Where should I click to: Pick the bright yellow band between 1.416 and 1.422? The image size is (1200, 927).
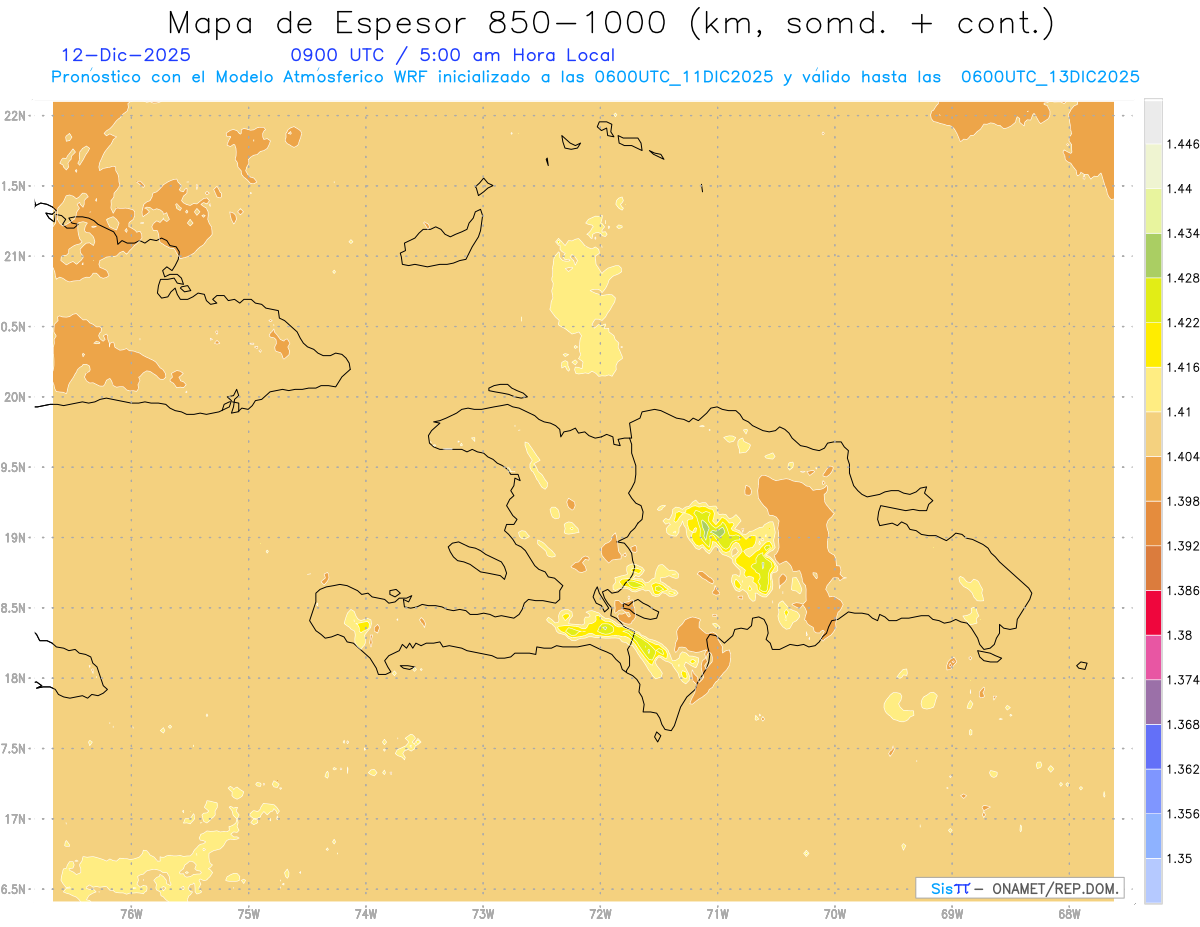pos(1153,345)
